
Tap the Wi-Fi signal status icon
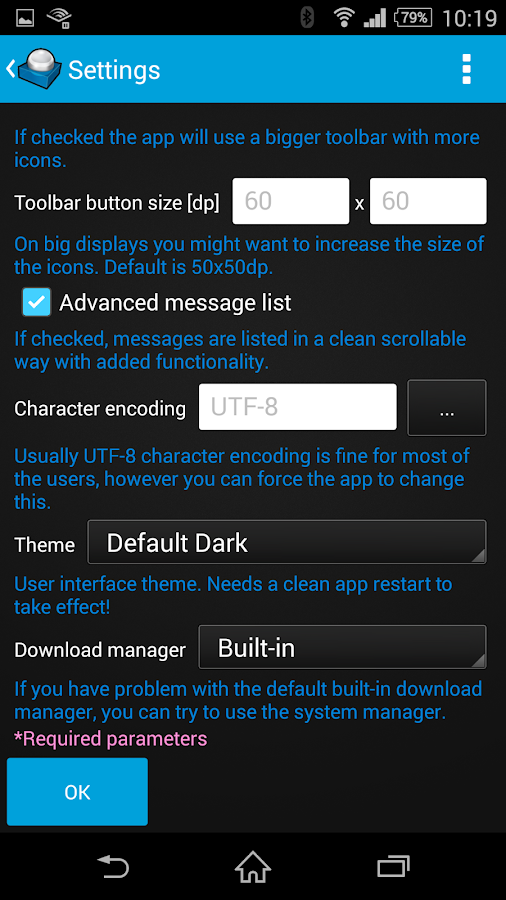[x=344, y=18]
